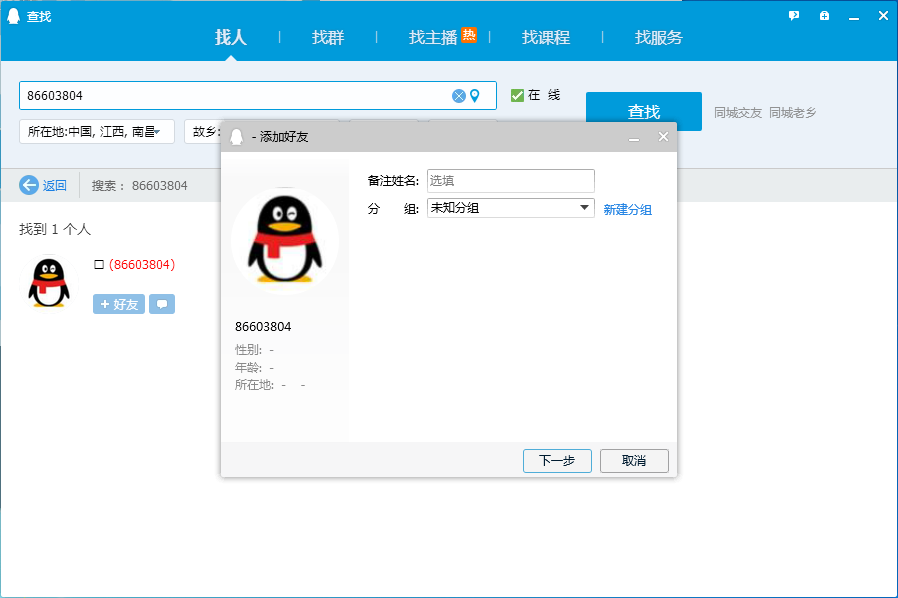Switch to the 找人 tab
898x598 pixels.
(x=231, y=37)
